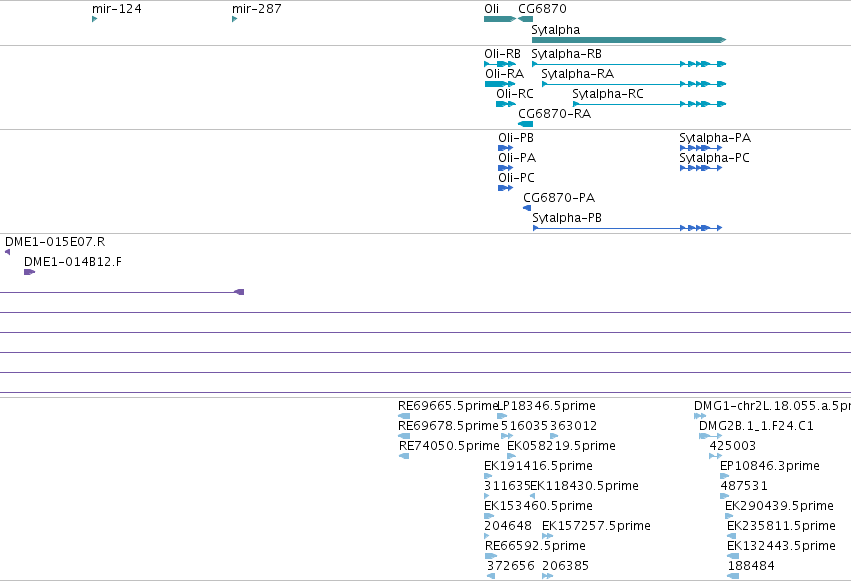
Task: Select the Oli-PB protein label
Action: pos(516,138)
